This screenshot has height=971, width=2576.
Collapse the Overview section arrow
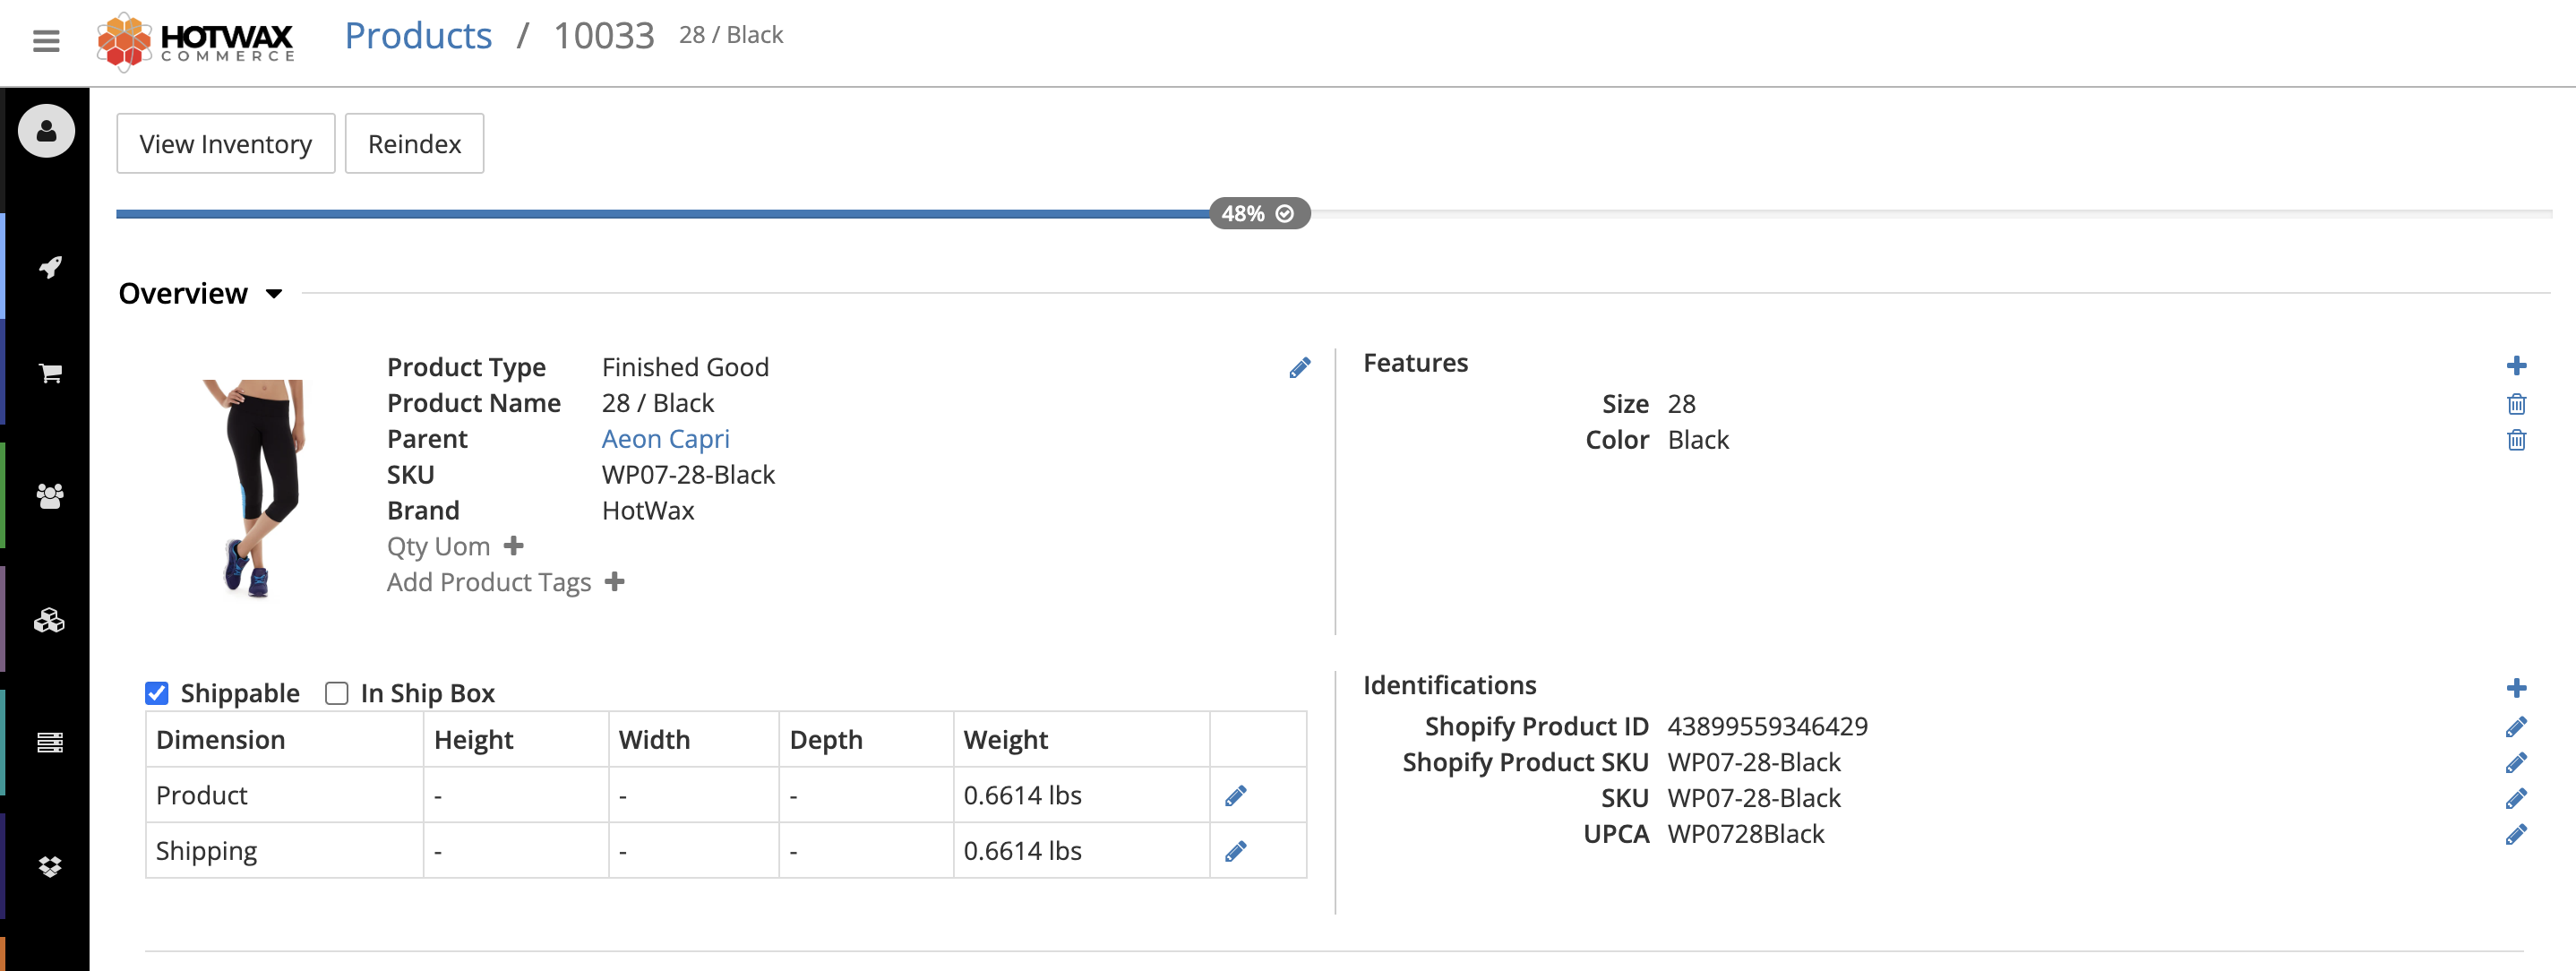tap(273, 294)
